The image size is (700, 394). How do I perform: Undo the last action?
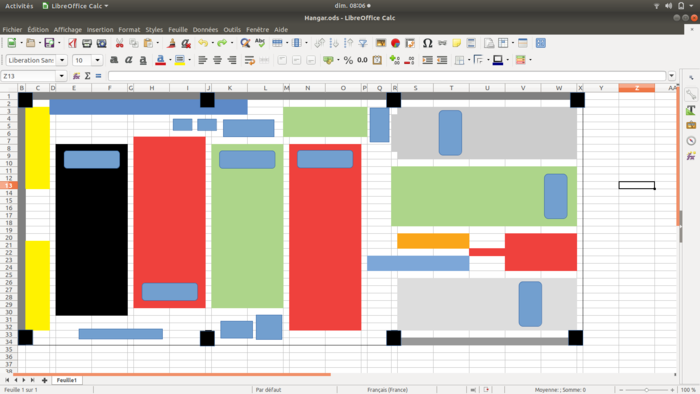(x=203, y=43)
